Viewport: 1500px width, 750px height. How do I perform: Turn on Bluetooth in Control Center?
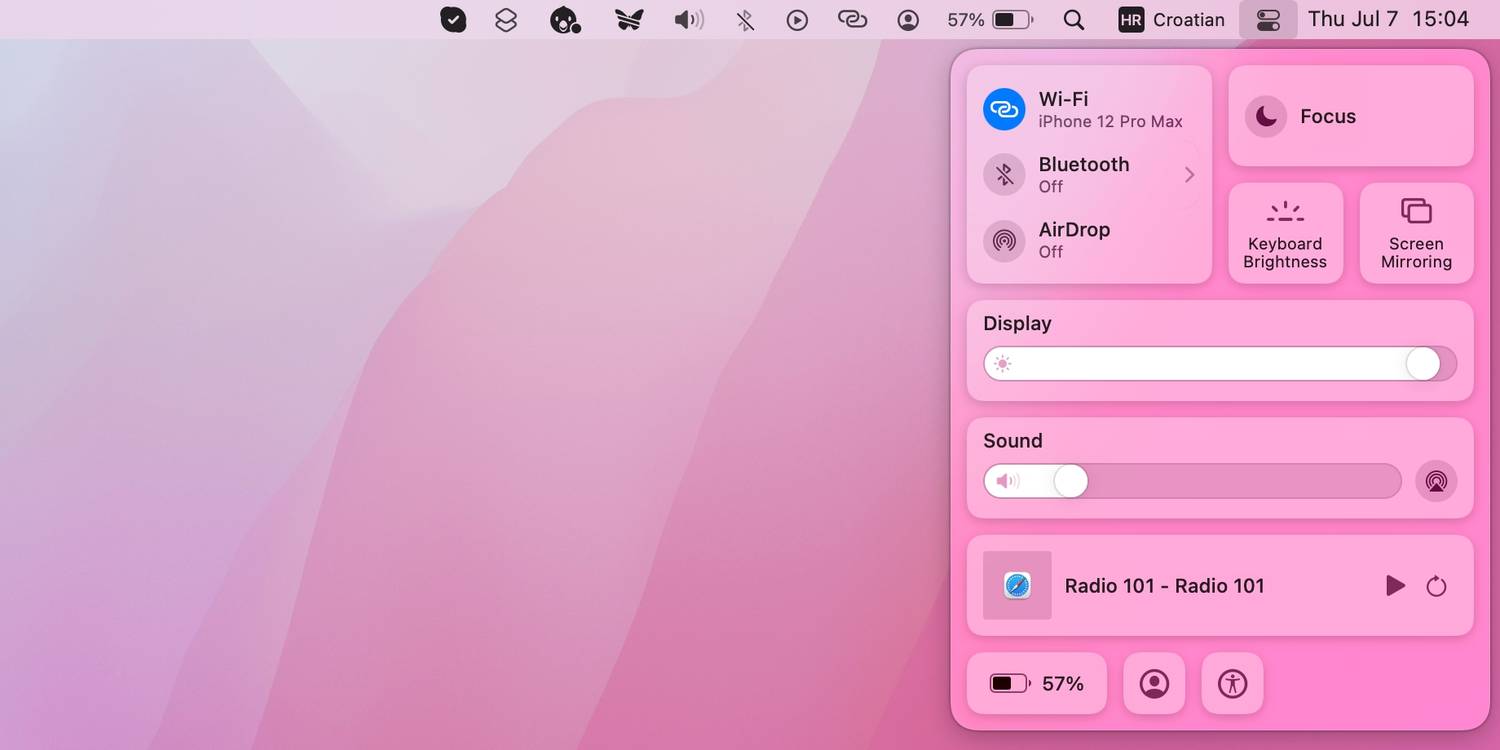(x=1004, y=175)
